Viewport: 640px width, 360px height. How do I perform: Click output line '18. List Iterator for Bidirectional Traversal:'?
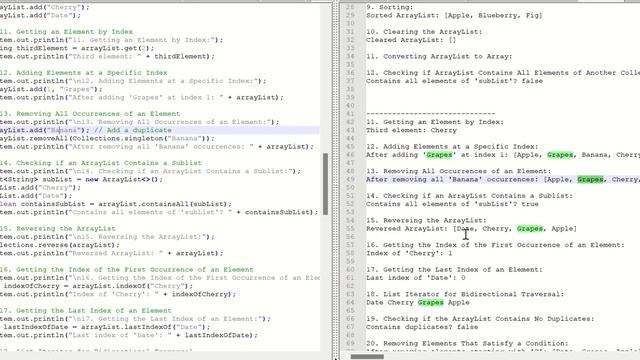coord(465,294)
